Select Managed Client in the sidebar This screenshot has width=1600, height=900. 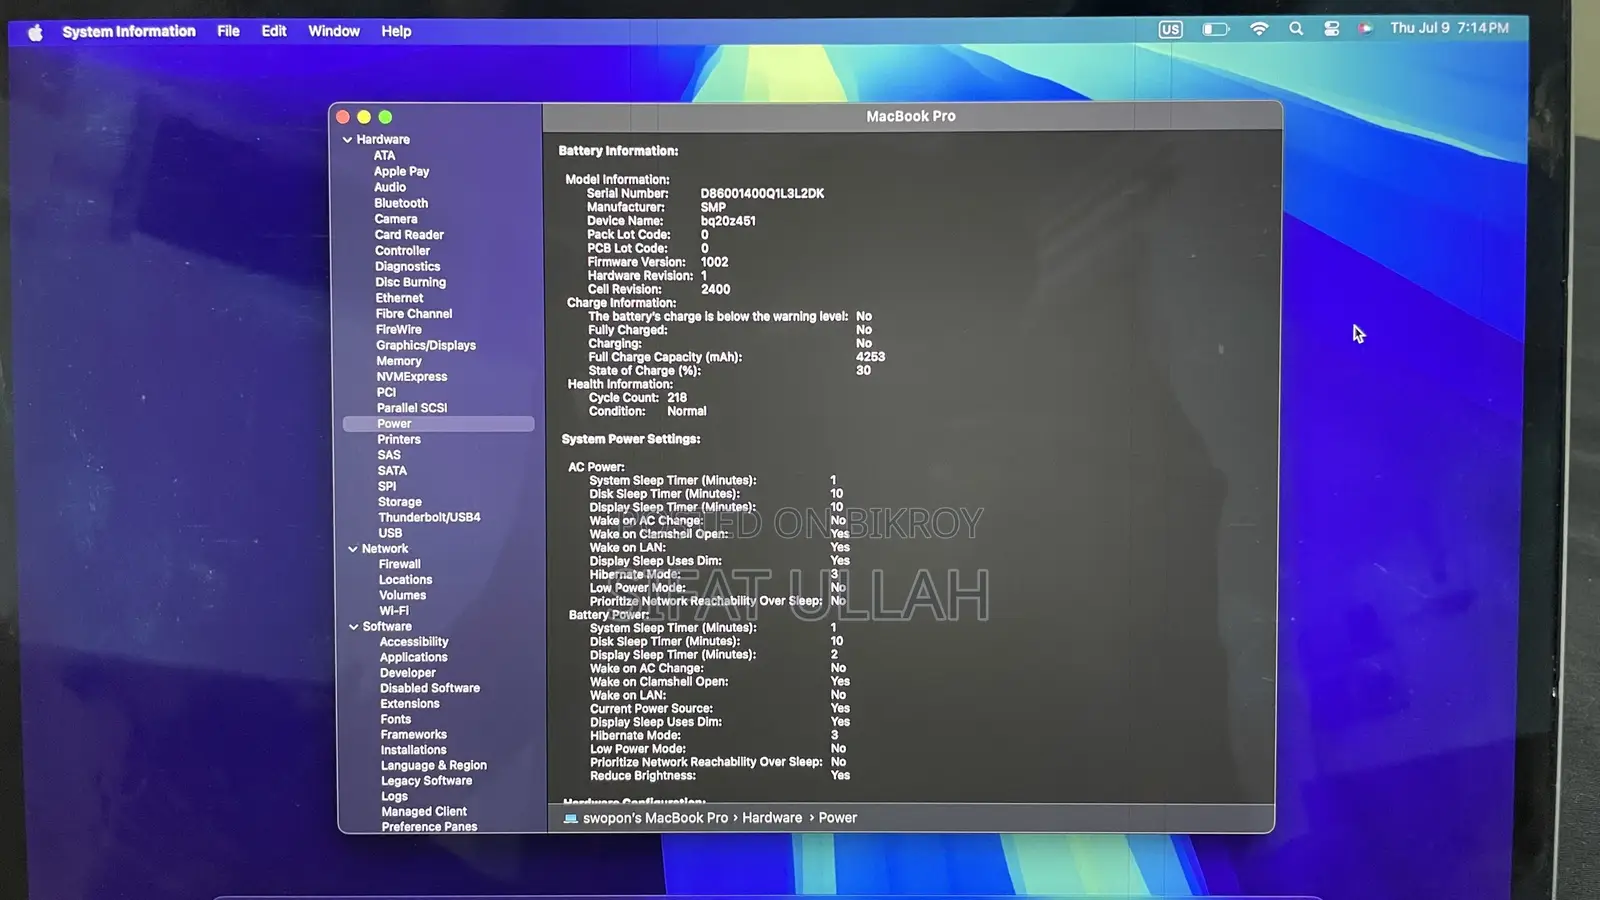tap(423, 812)
